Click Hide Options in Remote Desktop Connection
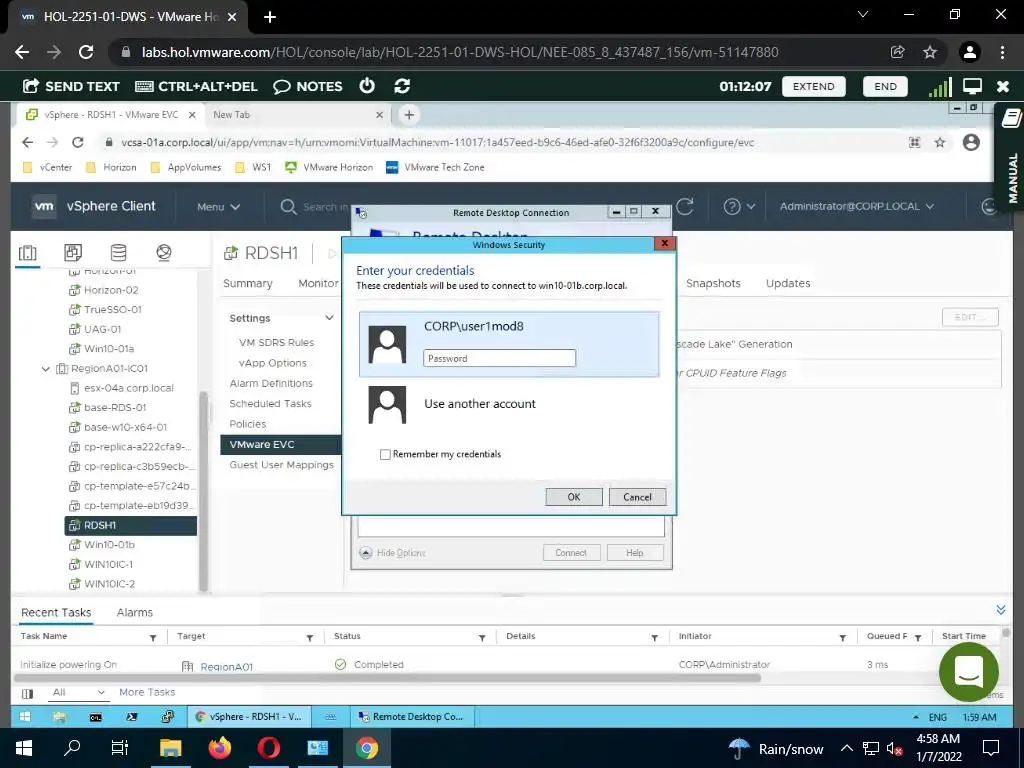 tap(392, 552)
